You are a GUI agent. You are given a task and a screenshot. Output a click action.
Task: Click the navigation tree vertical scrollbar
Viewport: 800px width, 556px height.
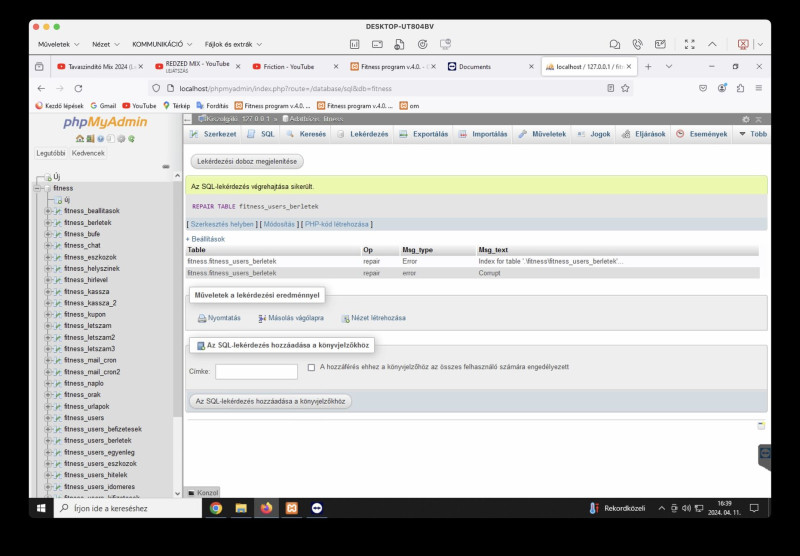tap(177, 301)
